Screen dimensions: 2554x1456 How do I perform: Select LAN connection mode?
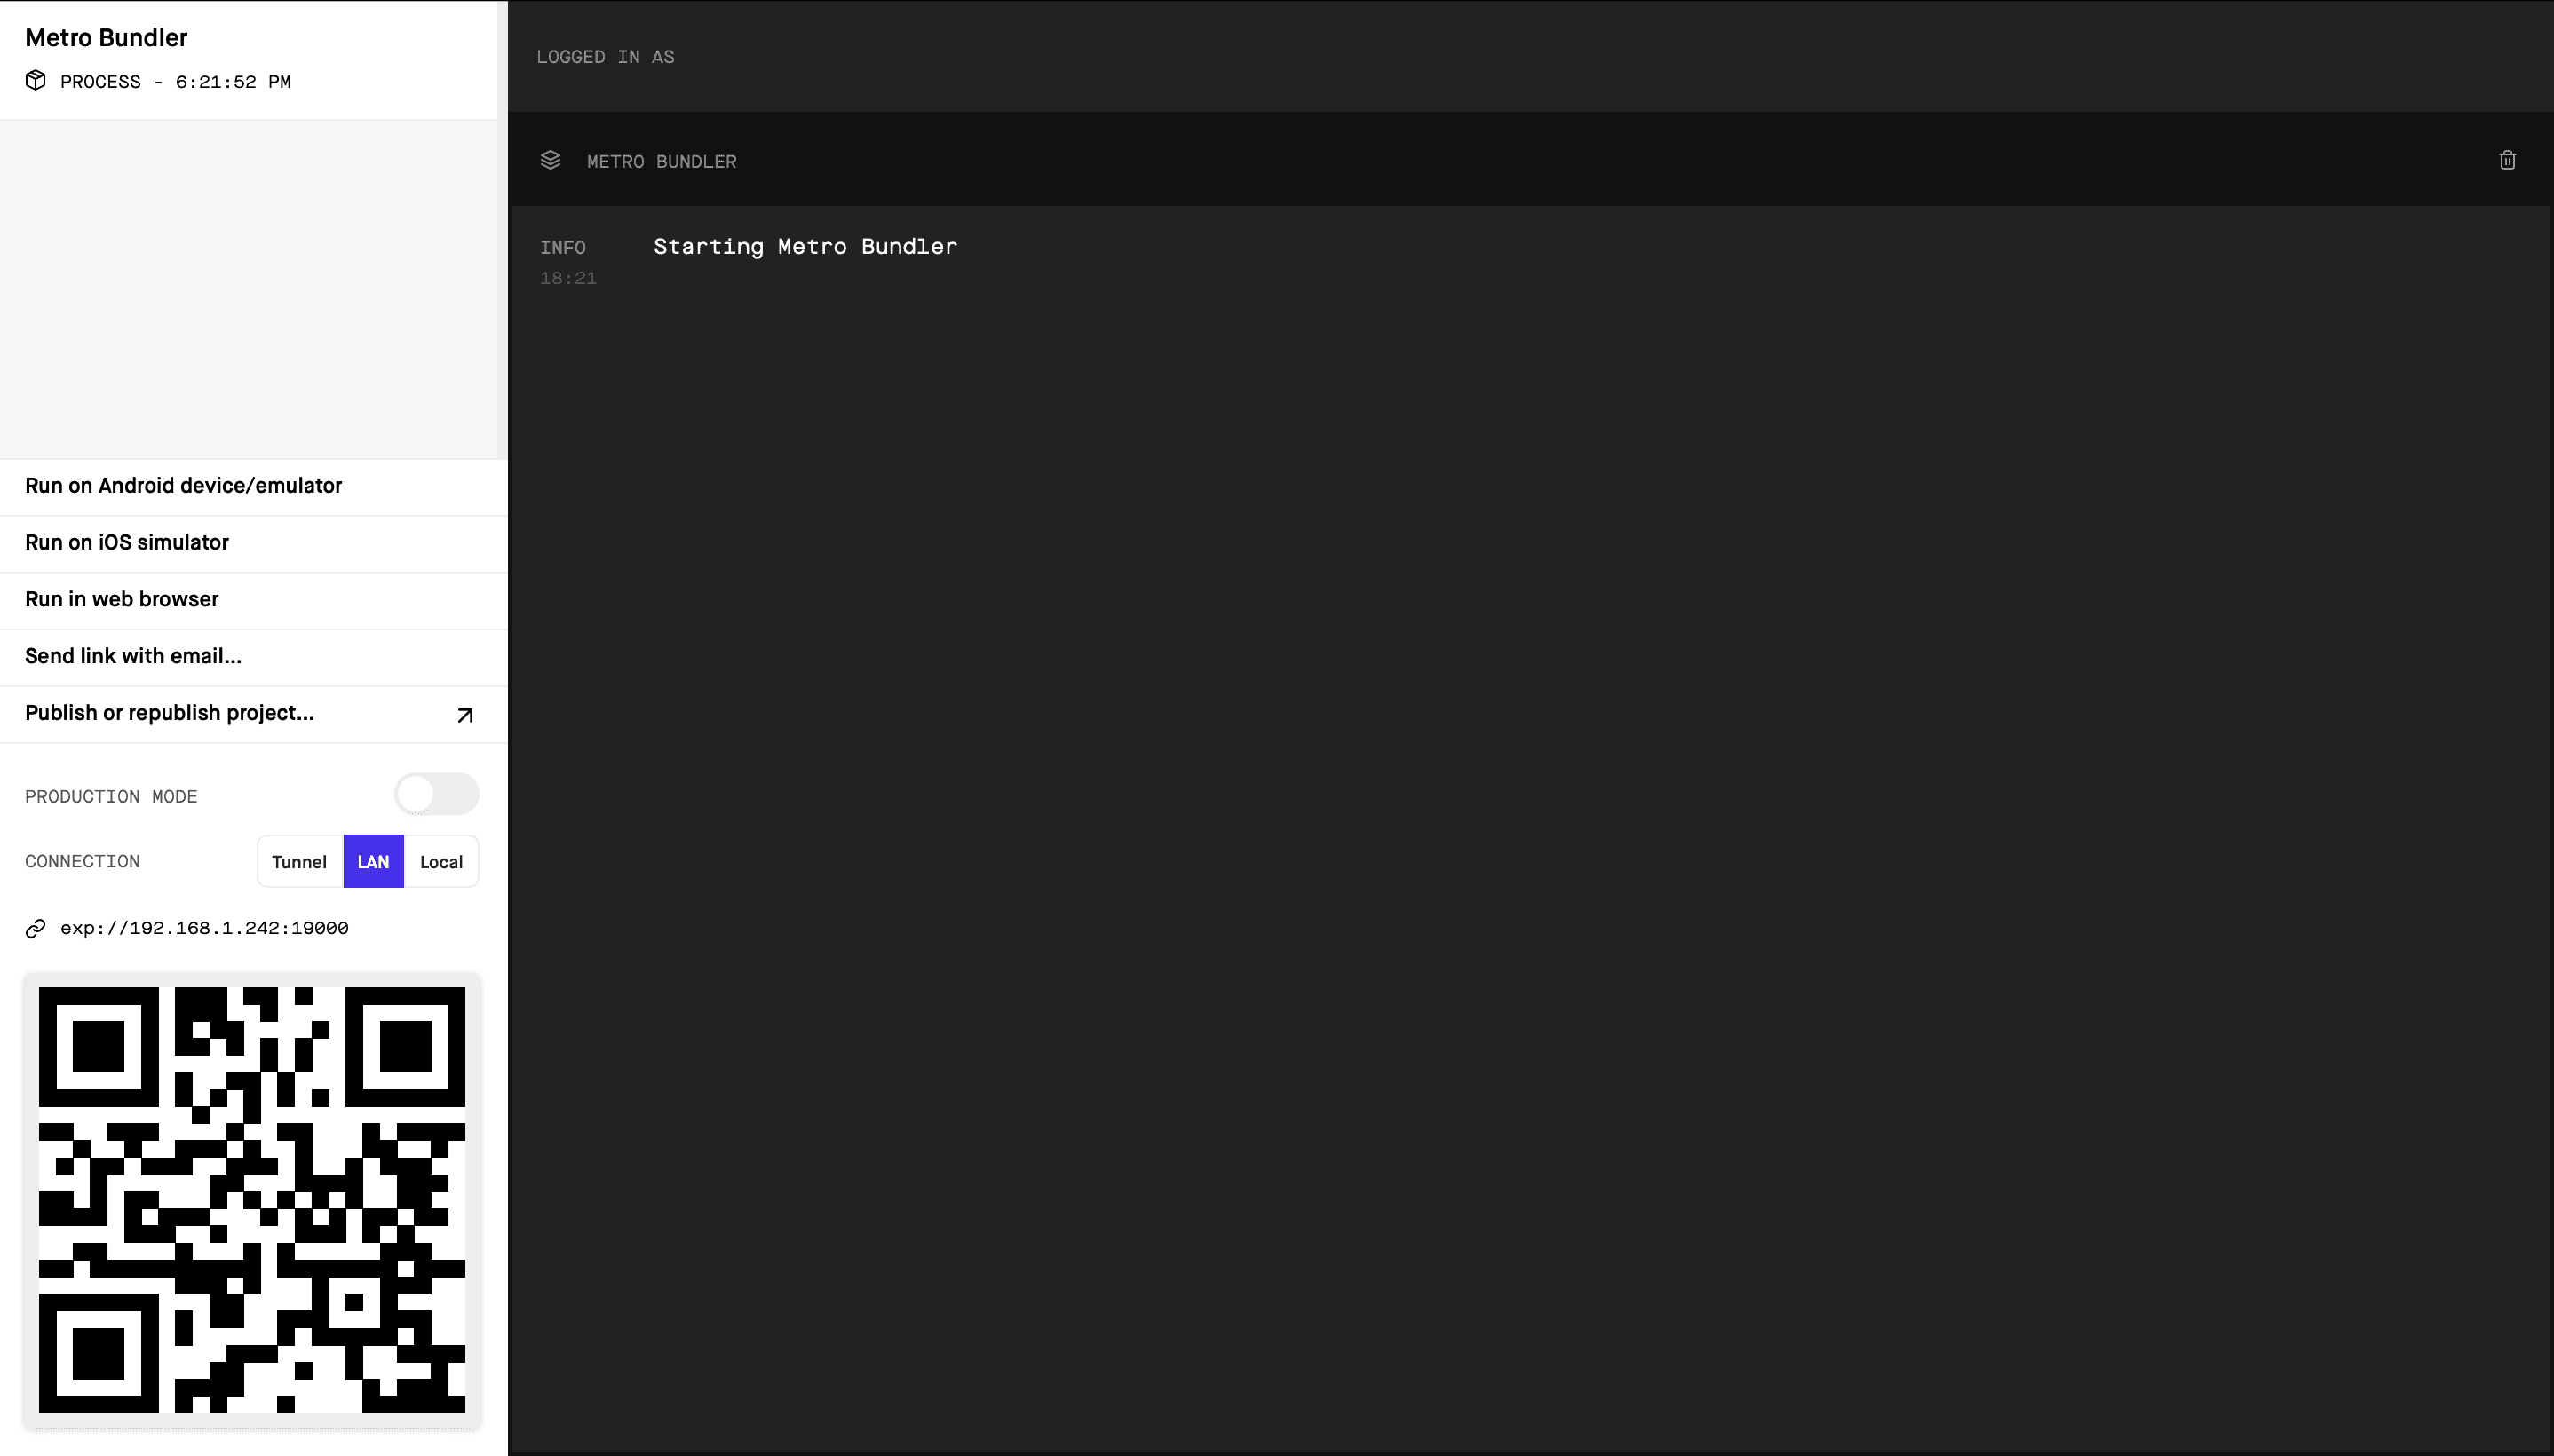pyautogui.click(x=373, y=861)
